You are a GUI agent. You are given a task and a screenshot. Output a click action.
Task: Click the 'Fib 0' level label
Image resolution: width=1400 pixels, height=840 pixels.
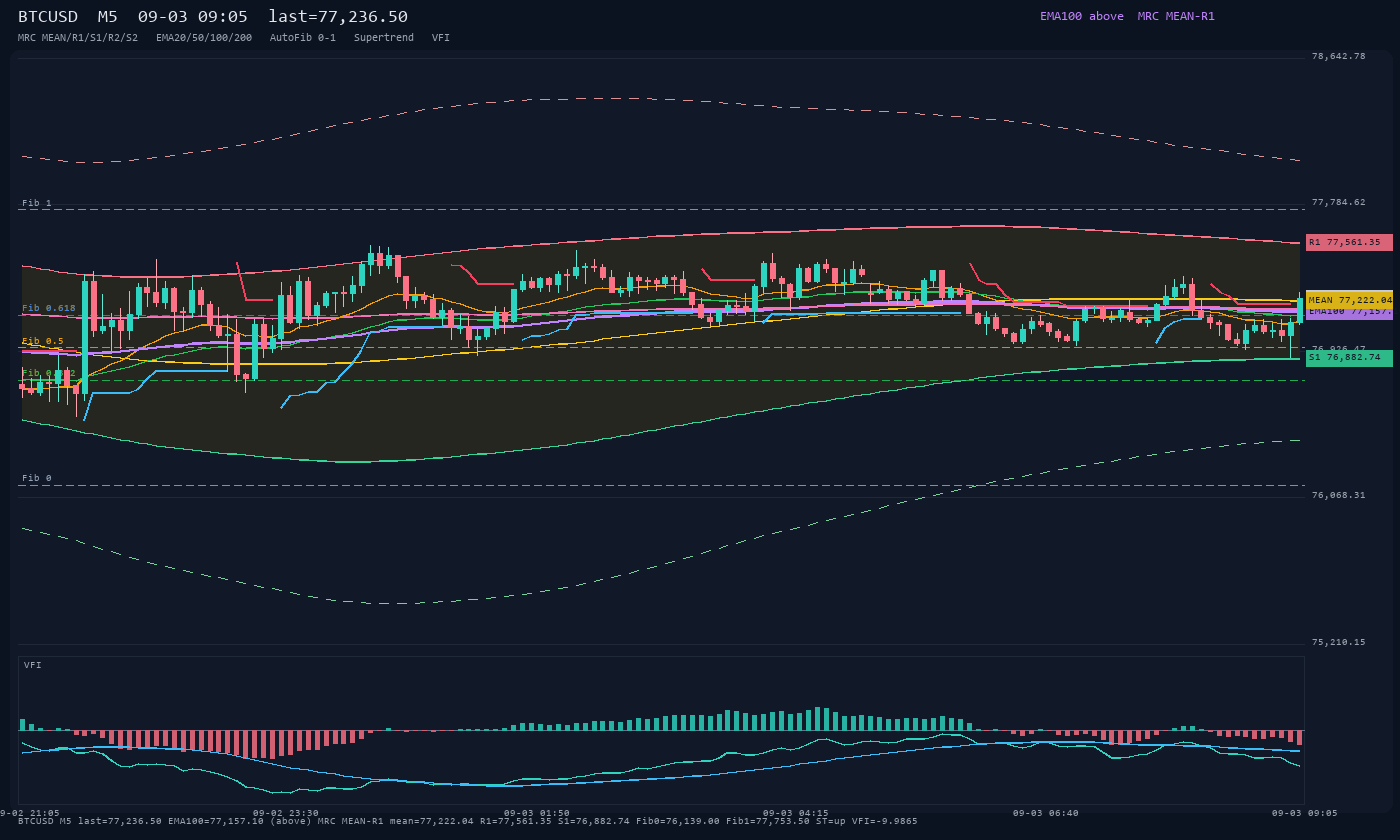pos(37,478)
